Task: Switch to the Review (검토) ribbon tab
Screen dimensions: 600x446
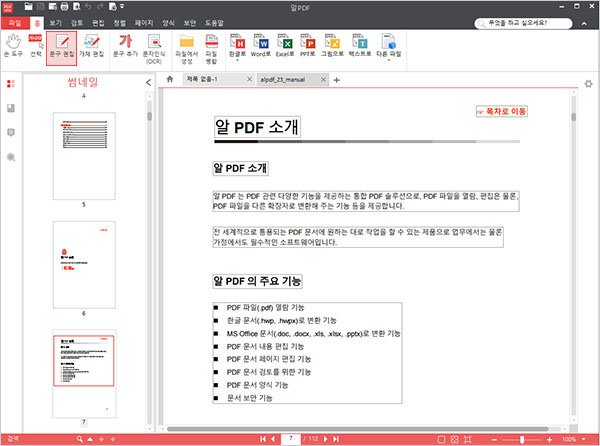Action: point(77,23)
